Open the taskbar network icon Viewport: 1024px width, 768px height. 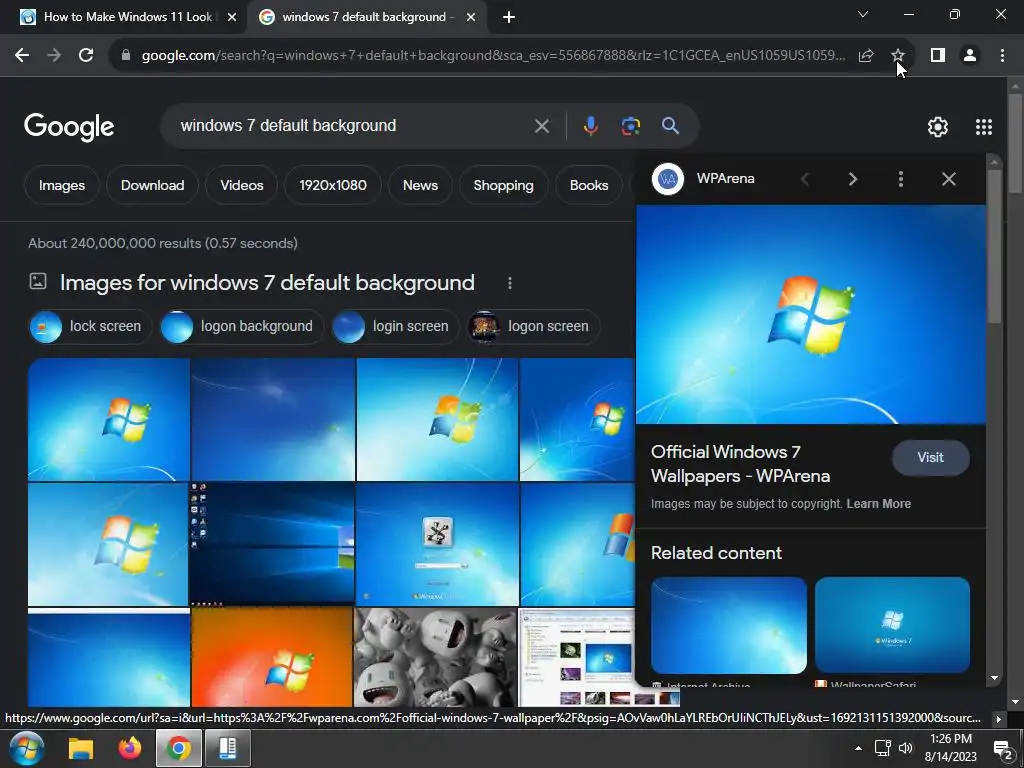[x=882, y=748]
